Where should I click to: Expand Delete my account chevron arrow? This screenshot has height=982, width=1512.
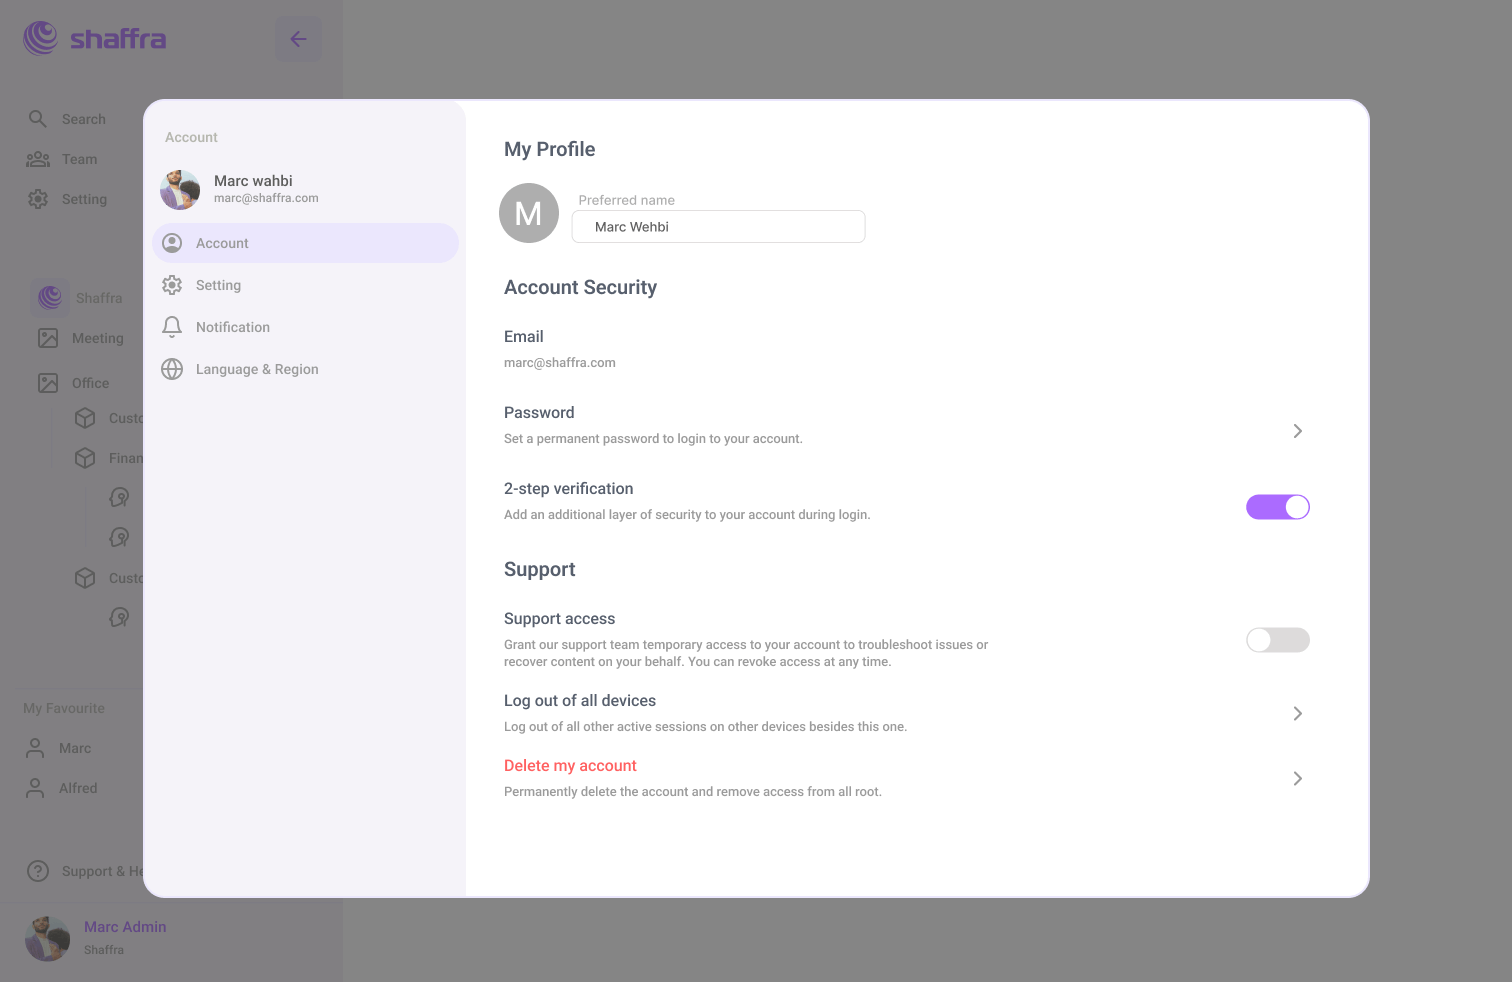(x=1297, y=778)
